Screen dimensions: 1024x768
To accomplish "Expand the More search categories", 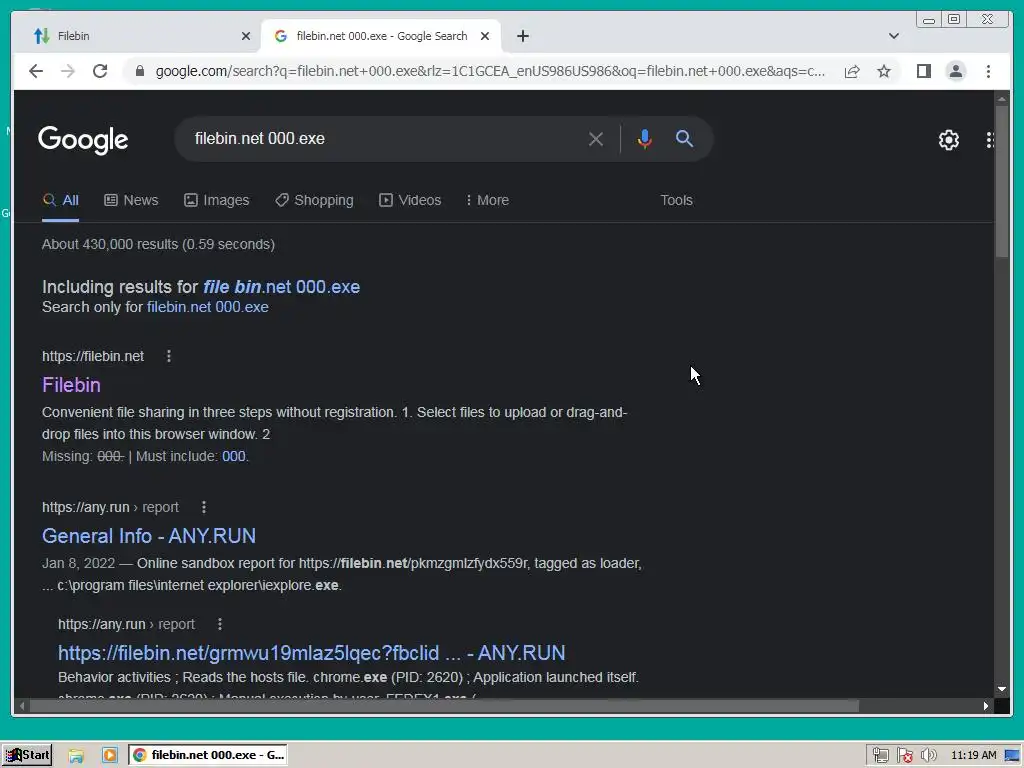I will tap(487, 200).
